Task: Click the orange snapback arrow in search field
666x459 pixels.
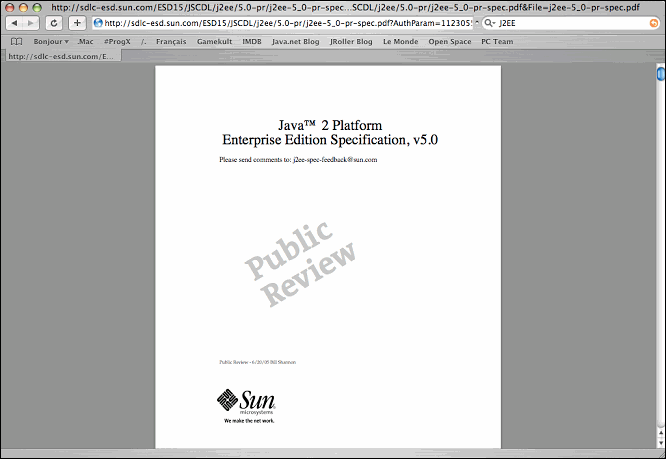Action: point(654,23)
